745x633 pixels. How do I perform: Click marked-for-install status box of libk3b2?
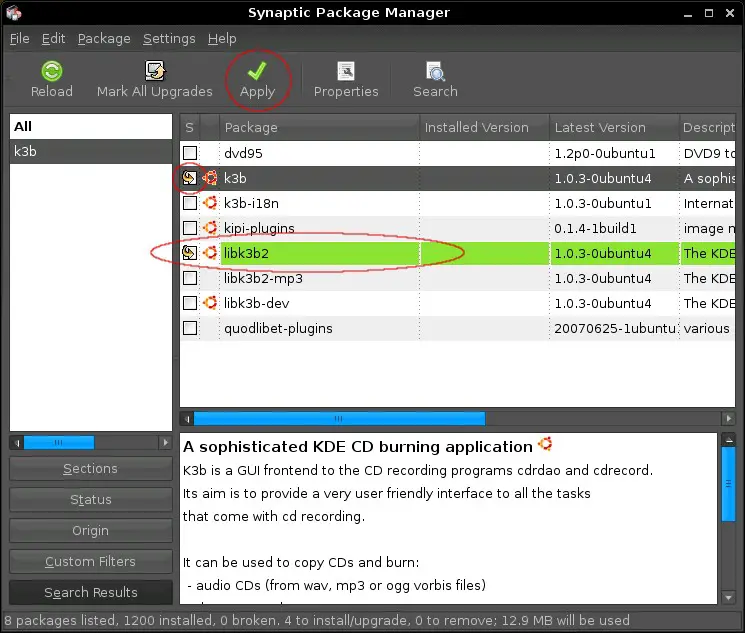pos(190,253)
